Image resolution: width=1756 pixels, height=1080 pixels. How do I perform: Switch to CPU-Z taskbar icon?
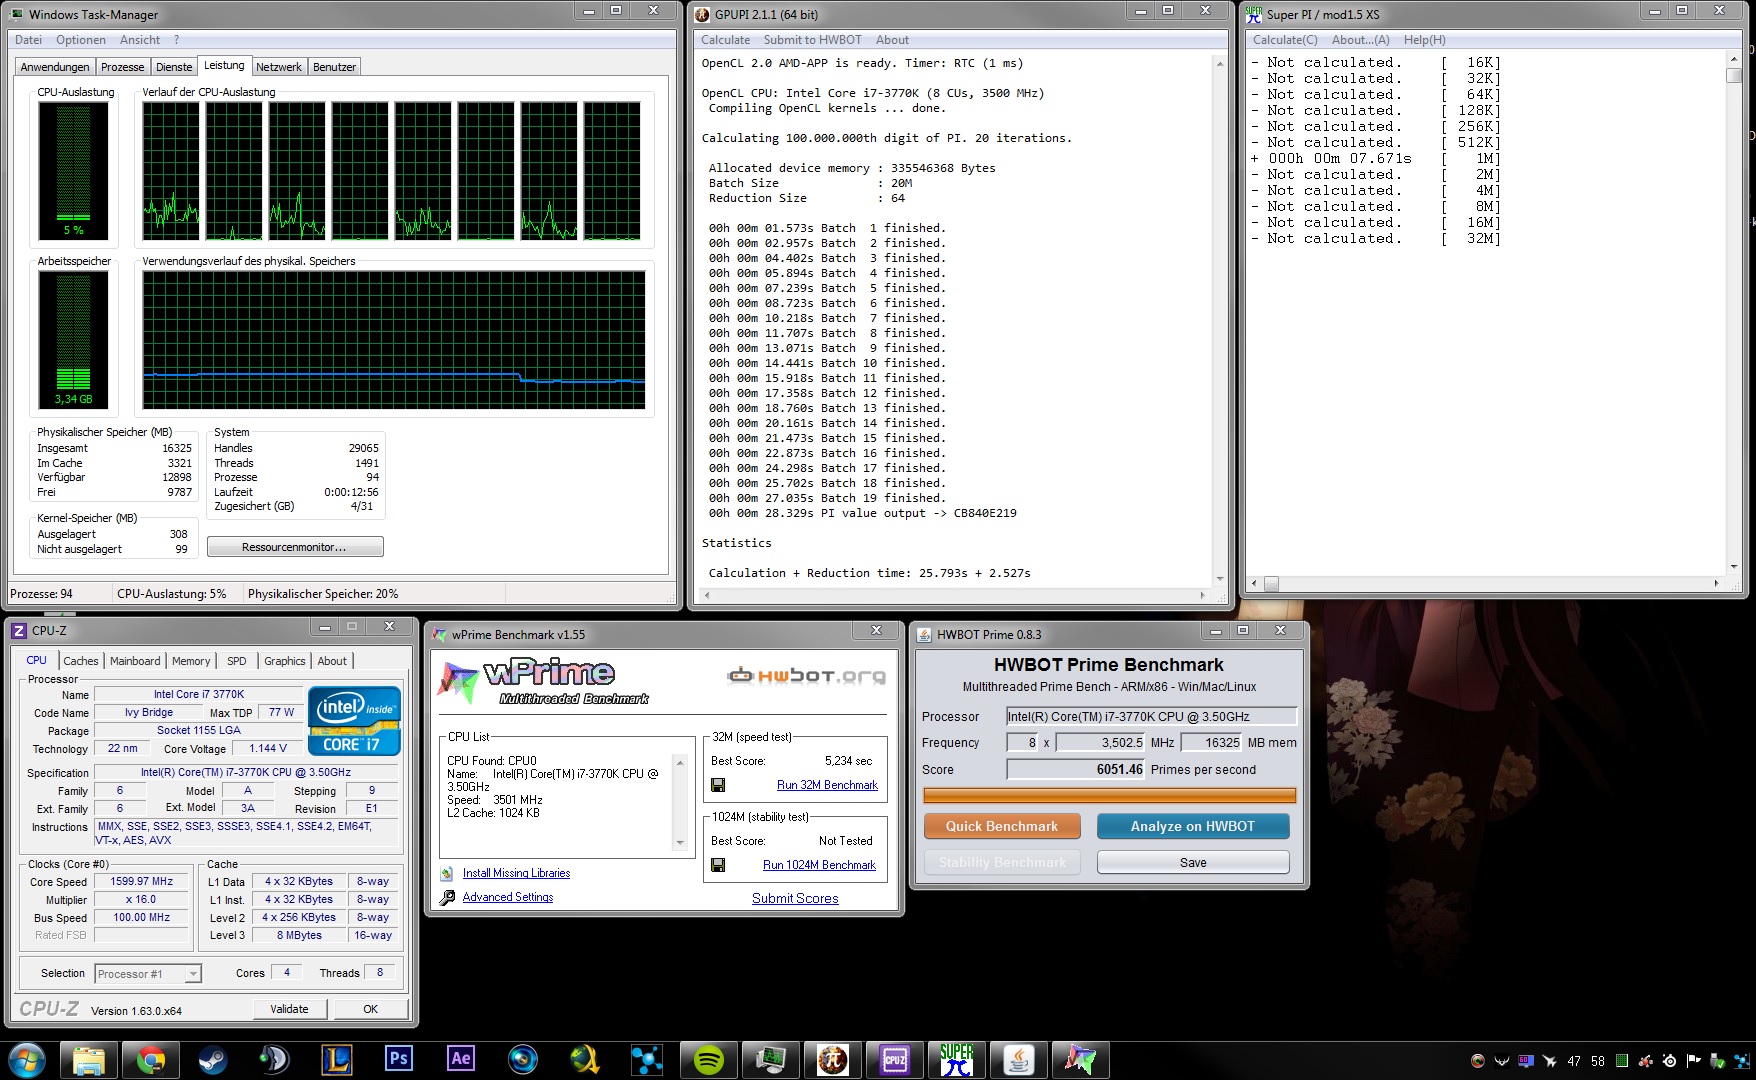point(894,1059)
